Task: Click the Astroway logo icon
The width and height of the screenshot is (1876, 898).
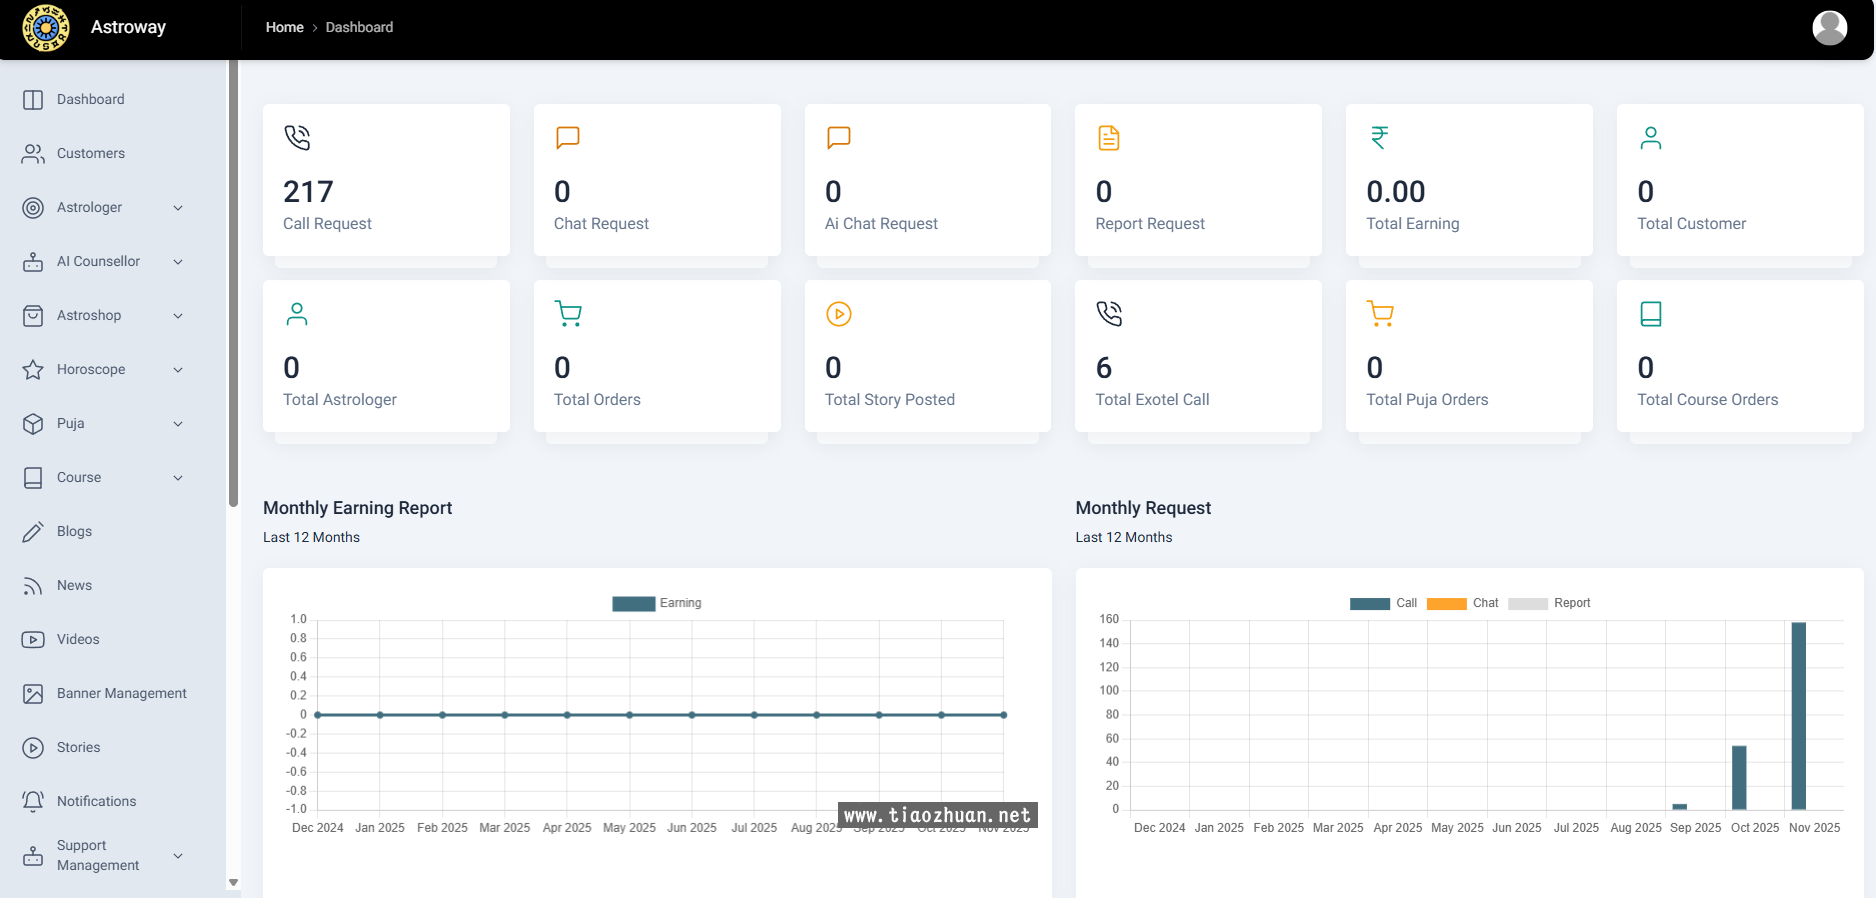Action: (x=46, y=28)
